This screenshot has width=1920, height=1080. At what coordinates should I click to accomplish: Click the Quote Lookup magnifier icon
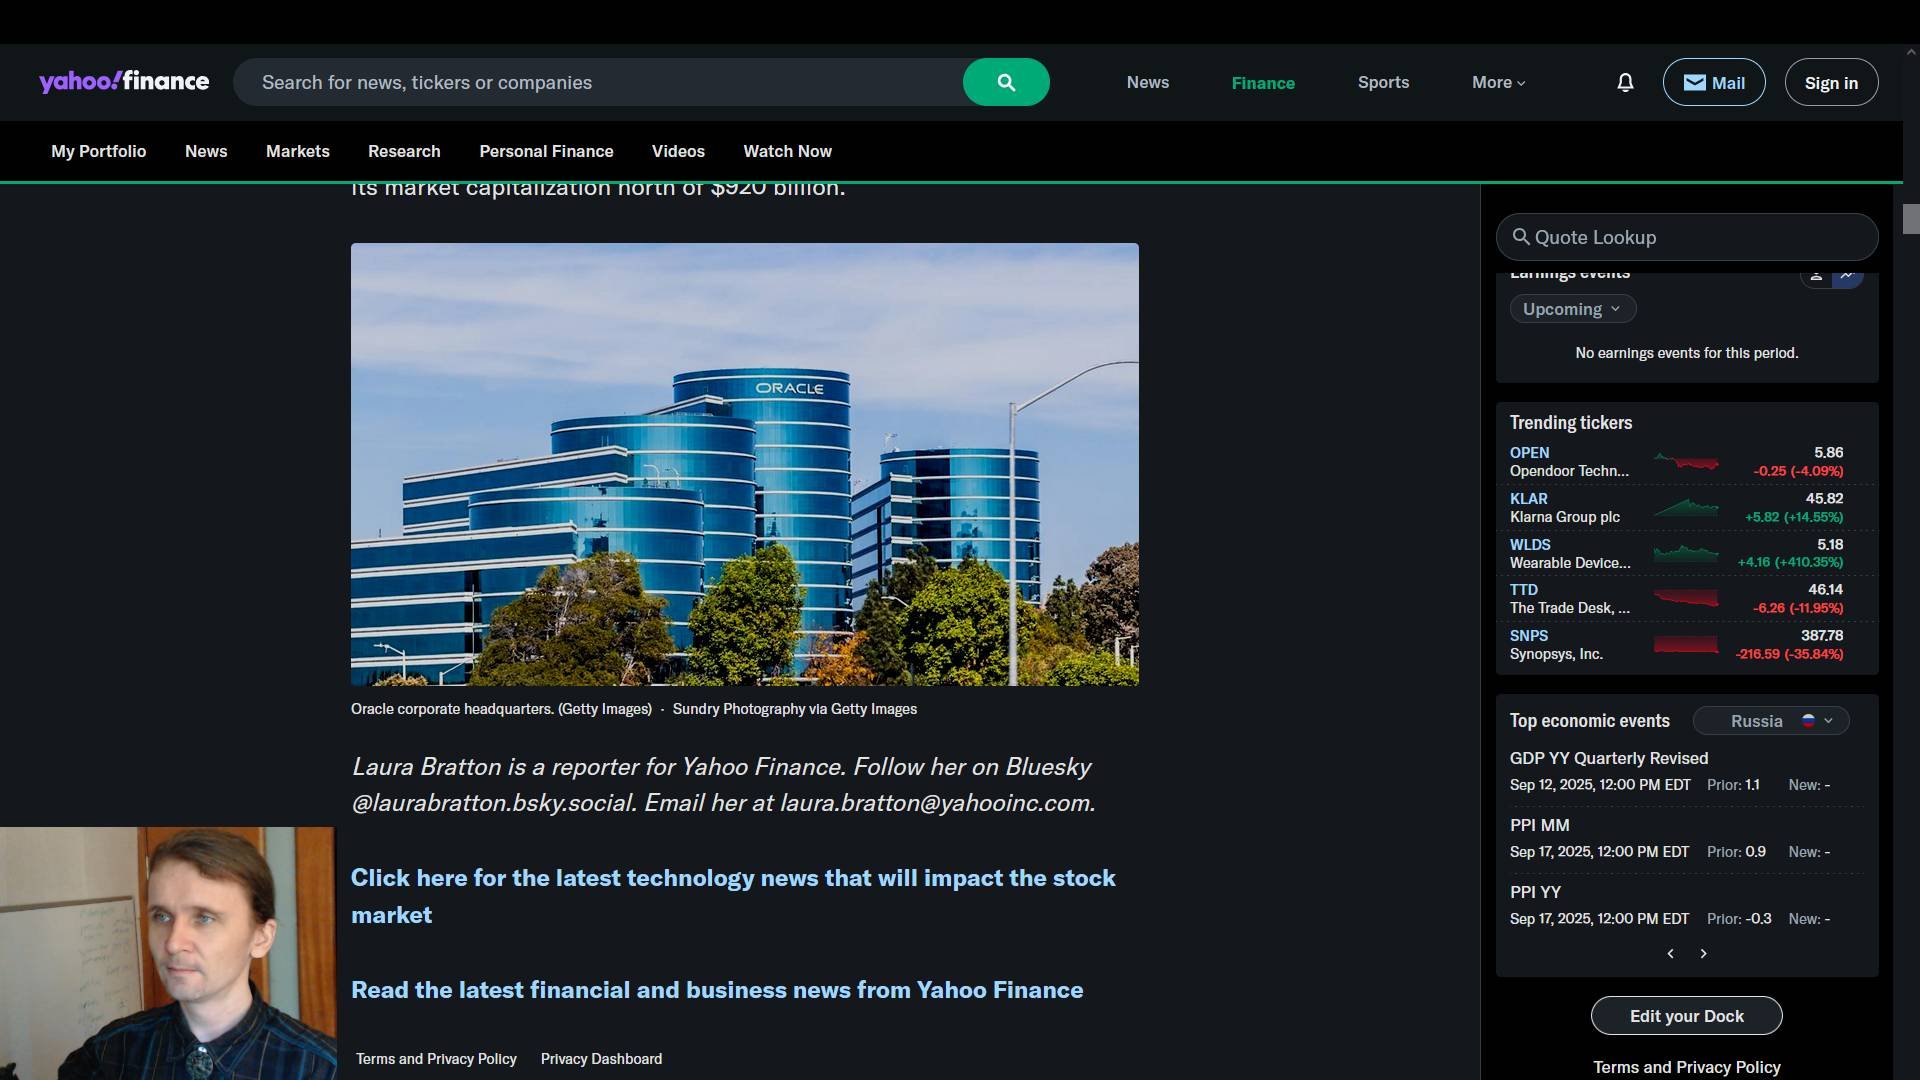click(1521, 237)
